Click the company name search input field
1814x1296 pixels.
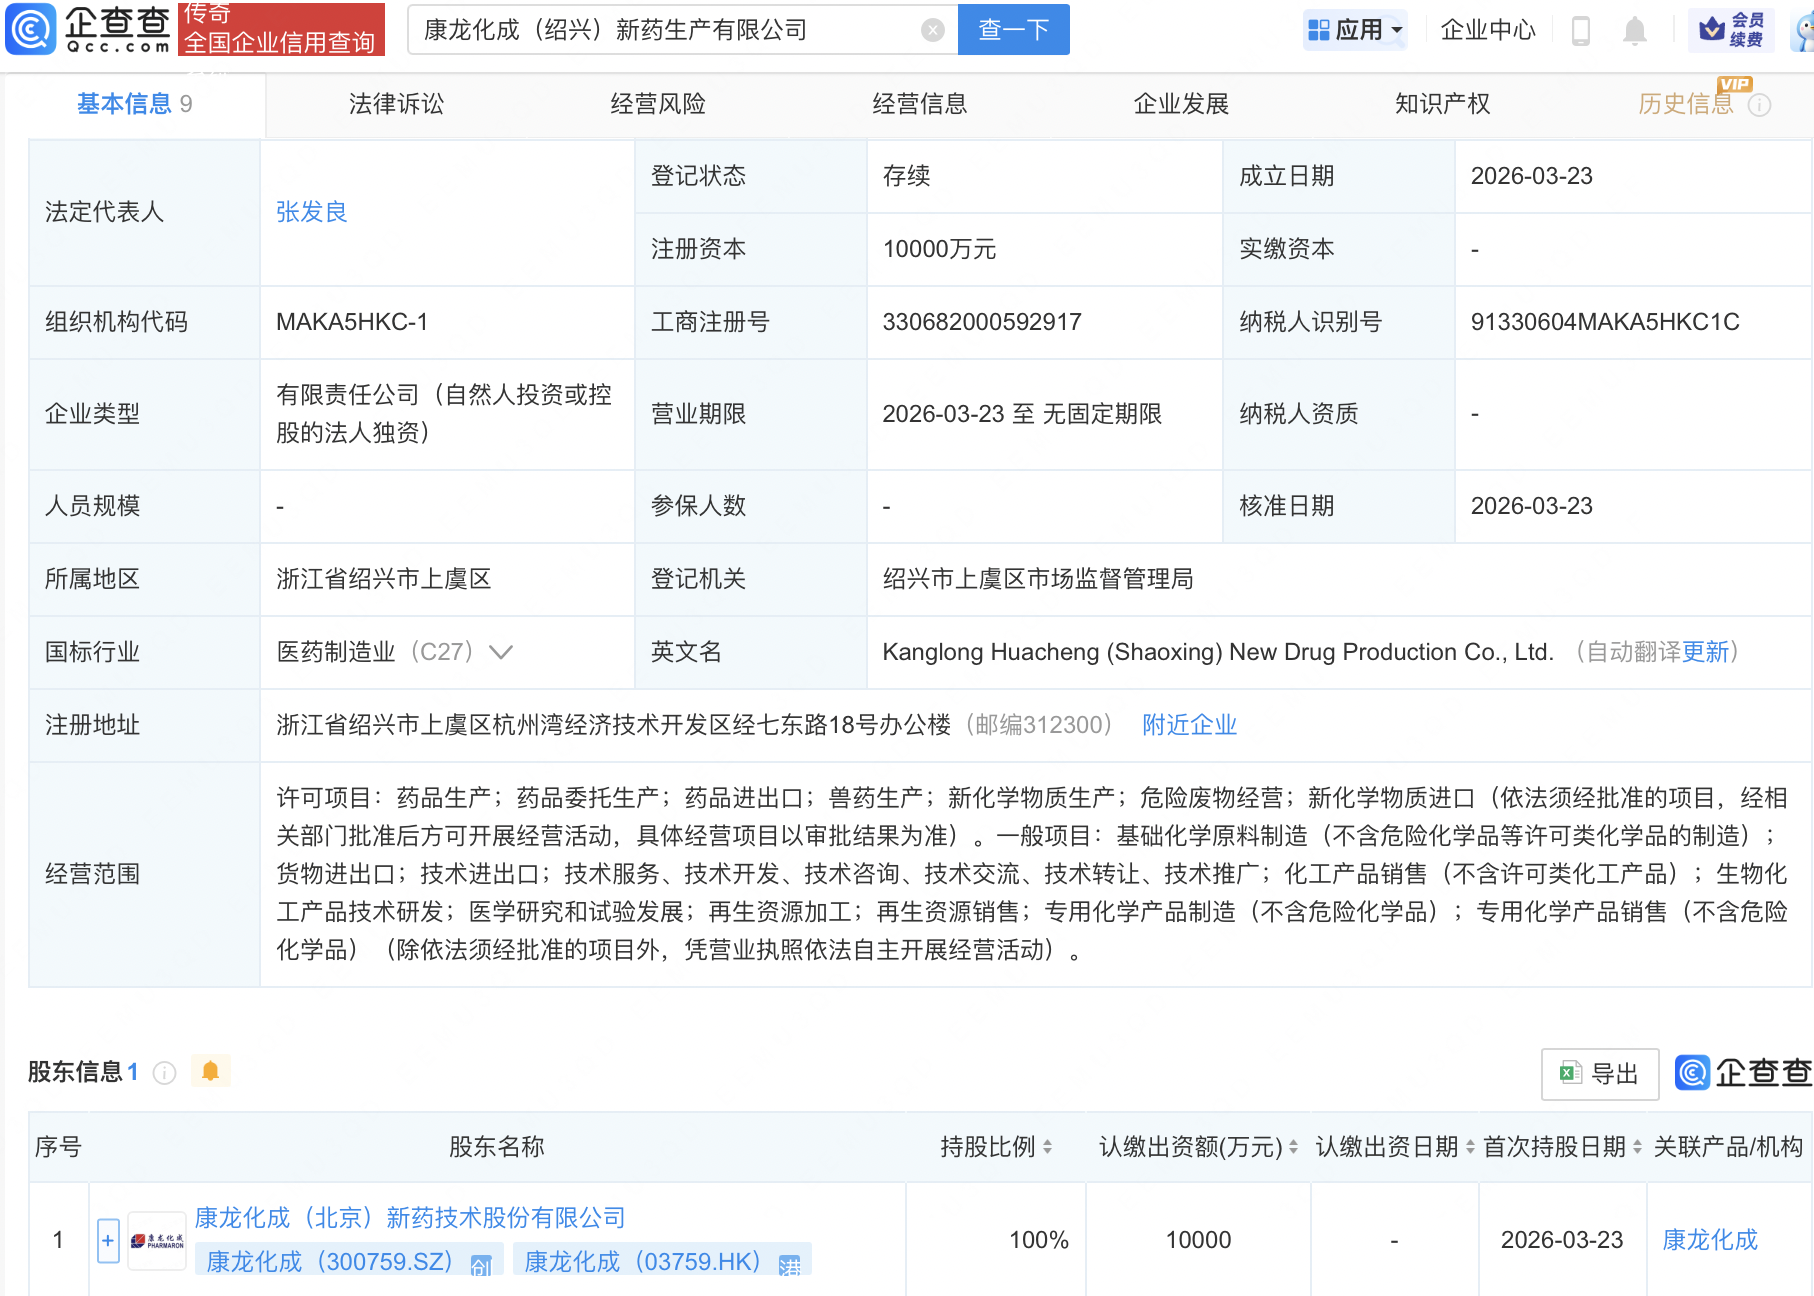[x=660, y=29]
